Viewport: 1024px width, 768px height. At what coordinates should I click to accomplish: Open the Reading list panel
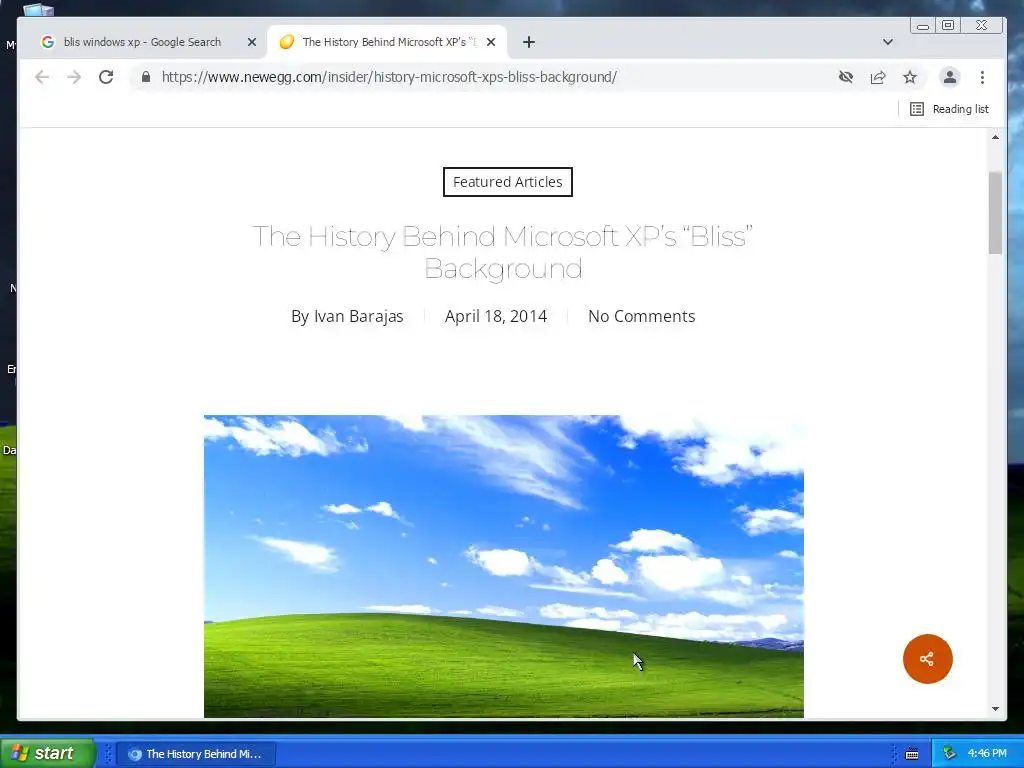pyautogui.click(x=950, y=109)
